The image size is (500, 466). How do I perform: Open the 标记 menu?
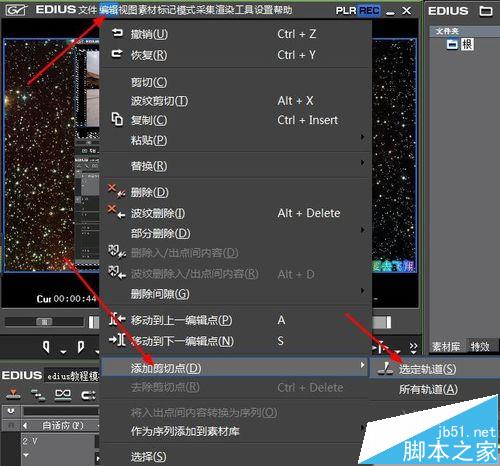coord(167,10)
